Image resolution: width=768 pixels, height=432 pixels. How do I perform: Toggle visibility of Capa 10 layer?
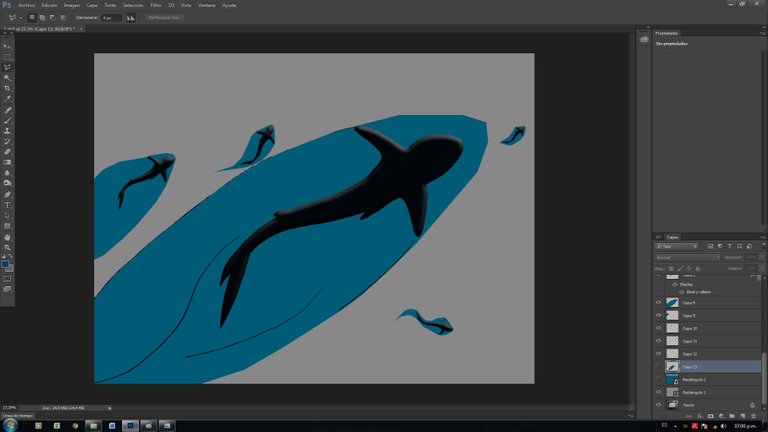[658, 328]
